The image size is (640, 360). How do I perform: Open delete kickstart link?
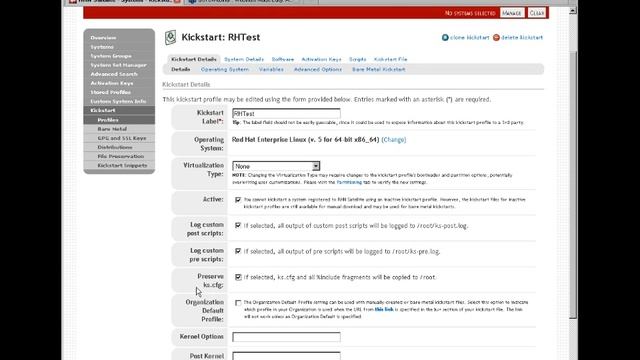click(522, 38)
